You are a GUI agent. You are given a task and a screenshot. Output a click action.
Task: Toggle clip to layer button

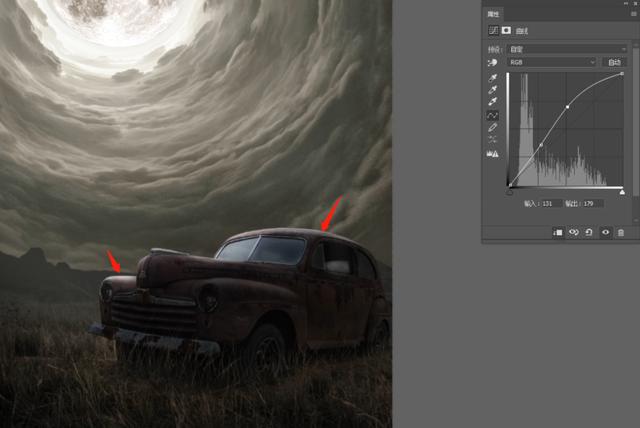[x=558, y=232]
